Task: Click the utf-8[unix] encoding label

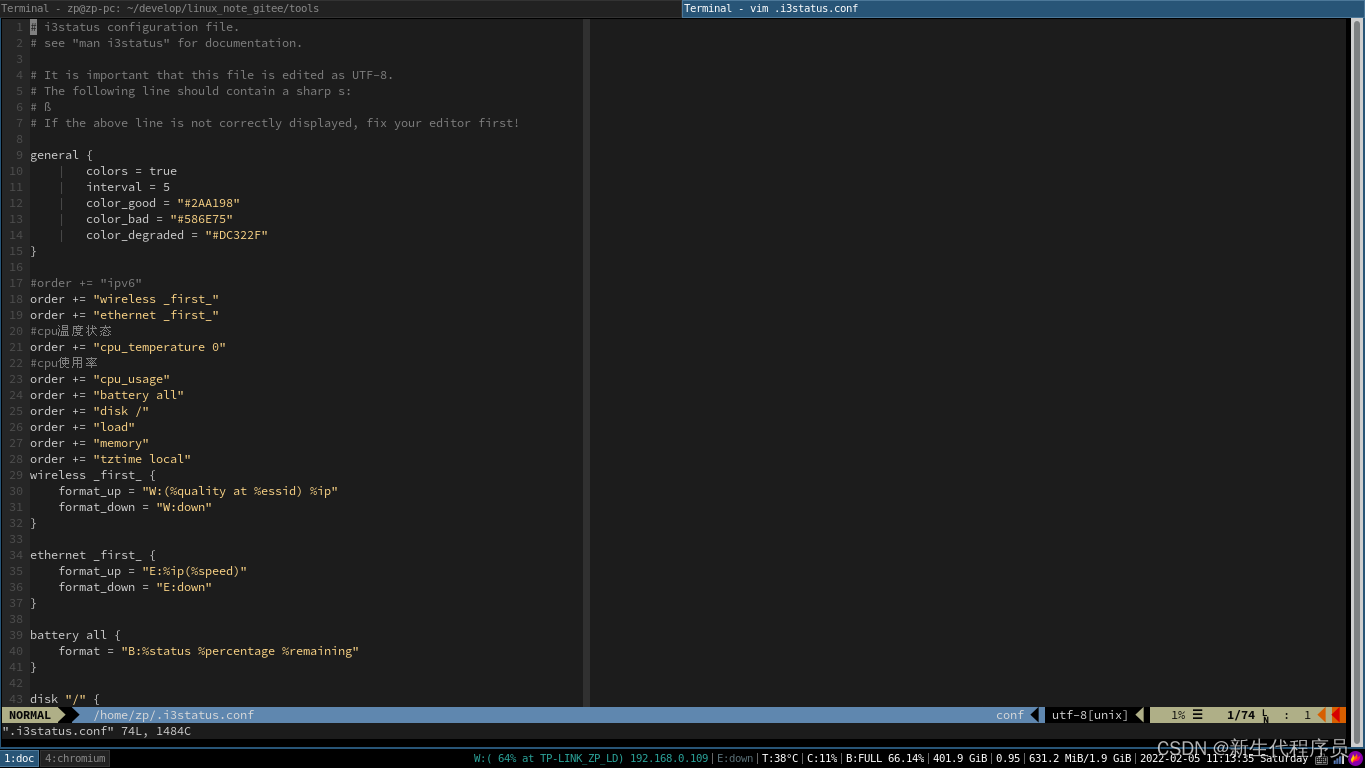Action: click(1090, 715)
